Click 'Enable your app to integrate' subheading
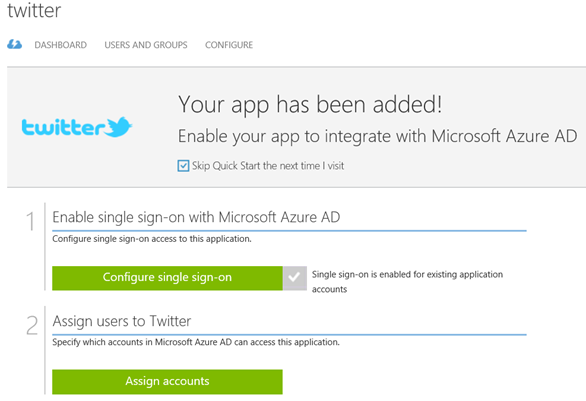This screenshot has height=401, width=586. click(x=377, y=136)
